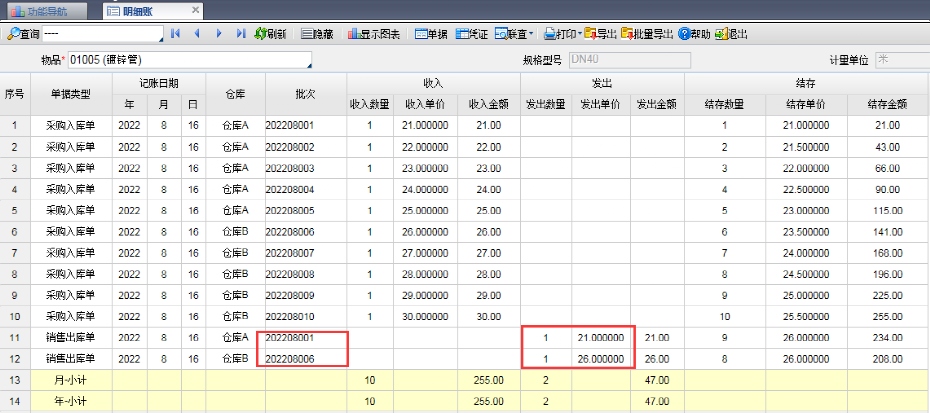930x413 pixels.
Task: Select batch cell 202208009
Action: 306,296
